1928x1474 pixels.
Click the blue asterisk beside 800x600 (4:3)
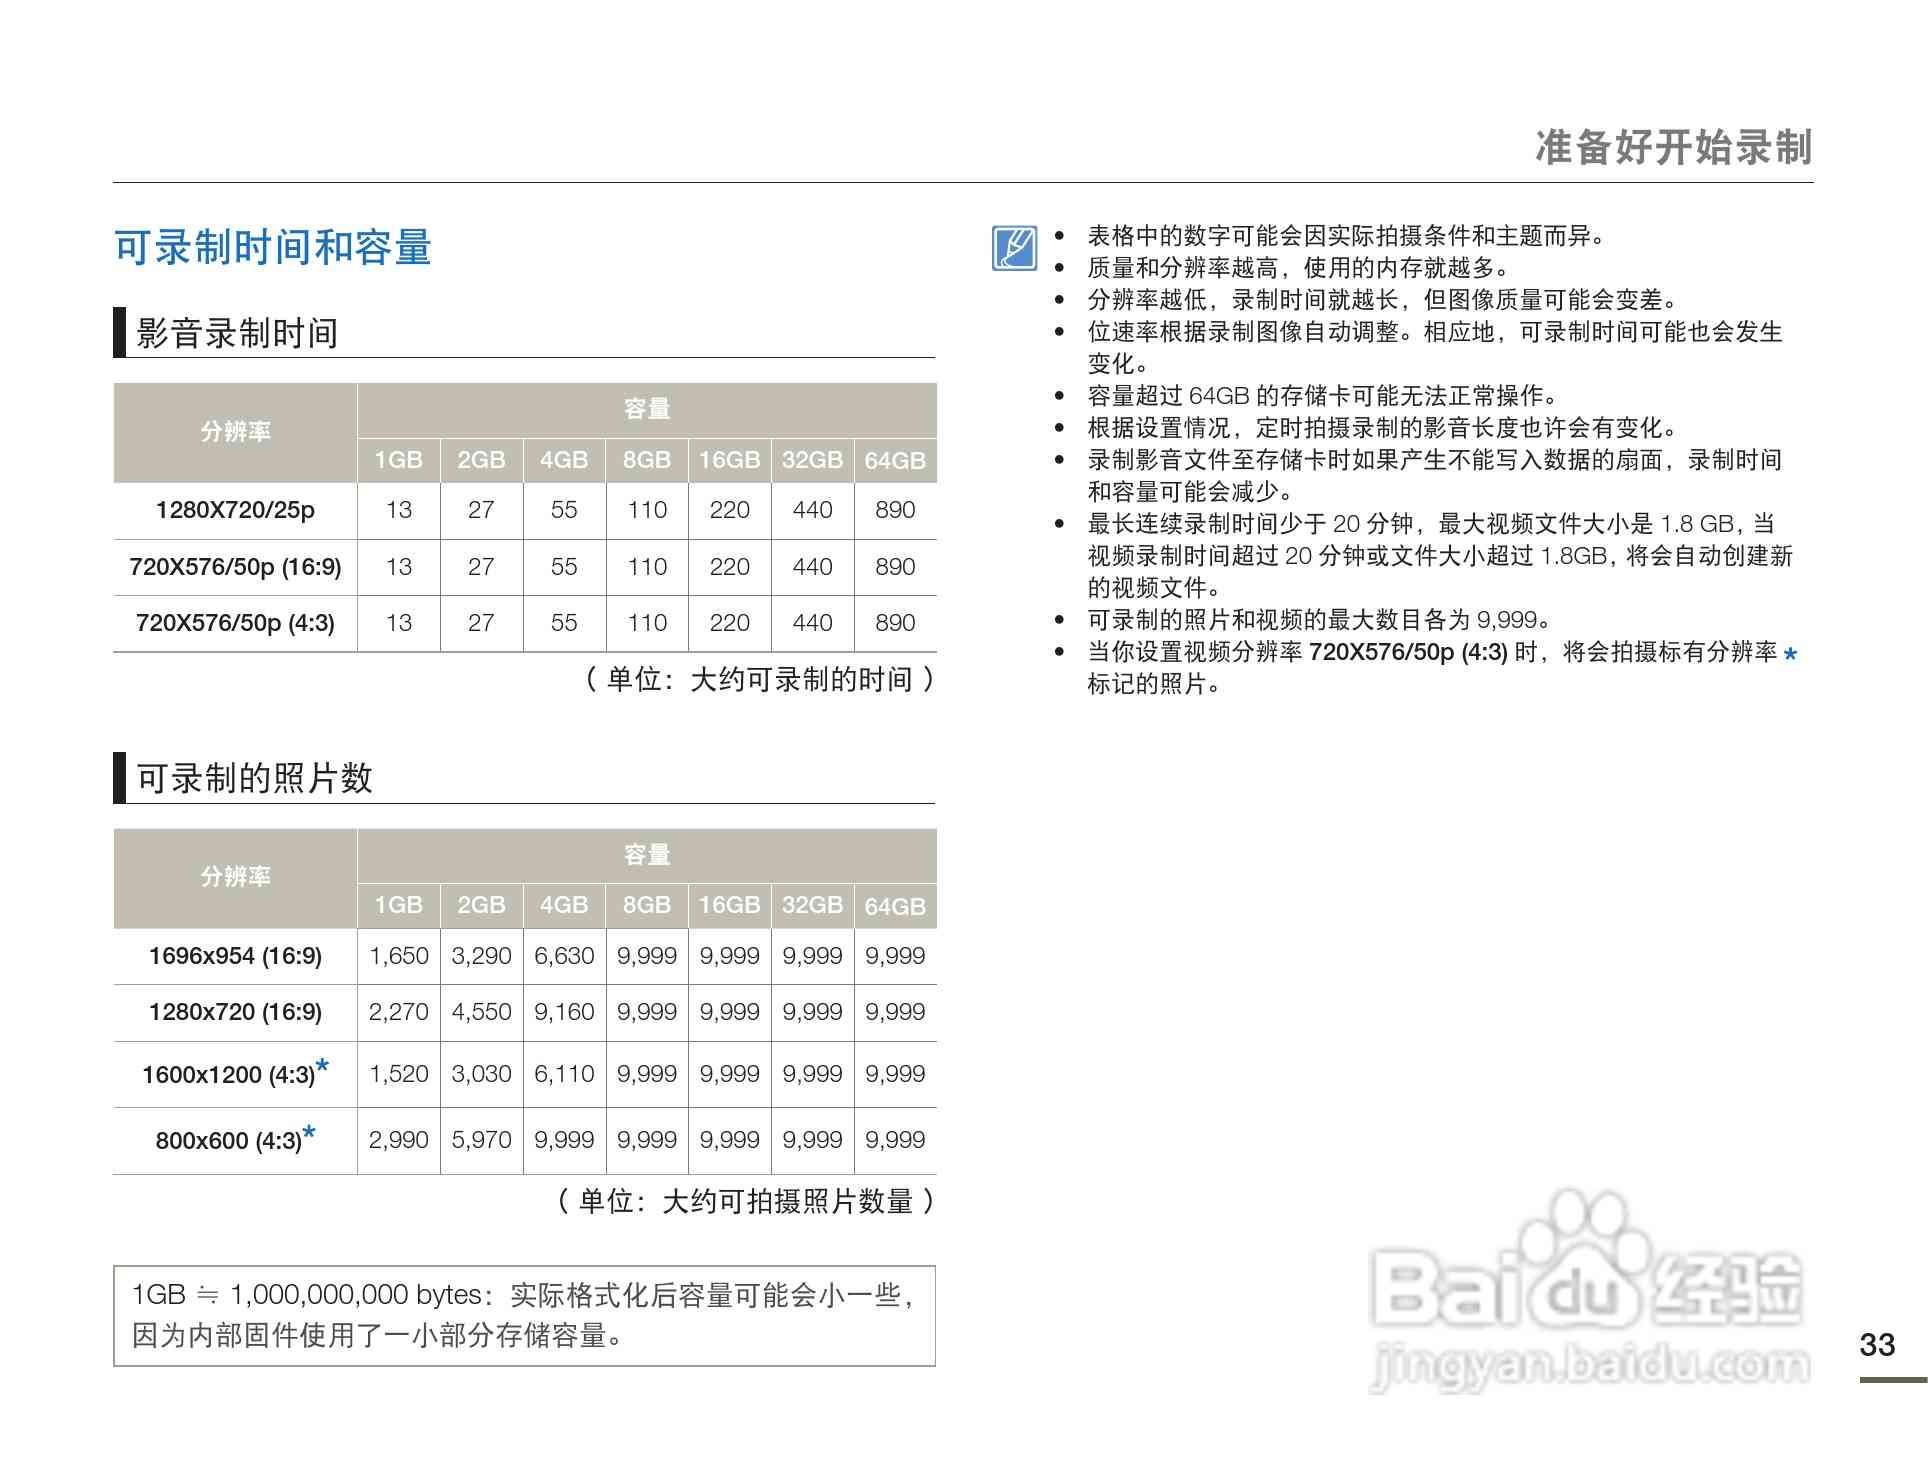coord(309,1132)
